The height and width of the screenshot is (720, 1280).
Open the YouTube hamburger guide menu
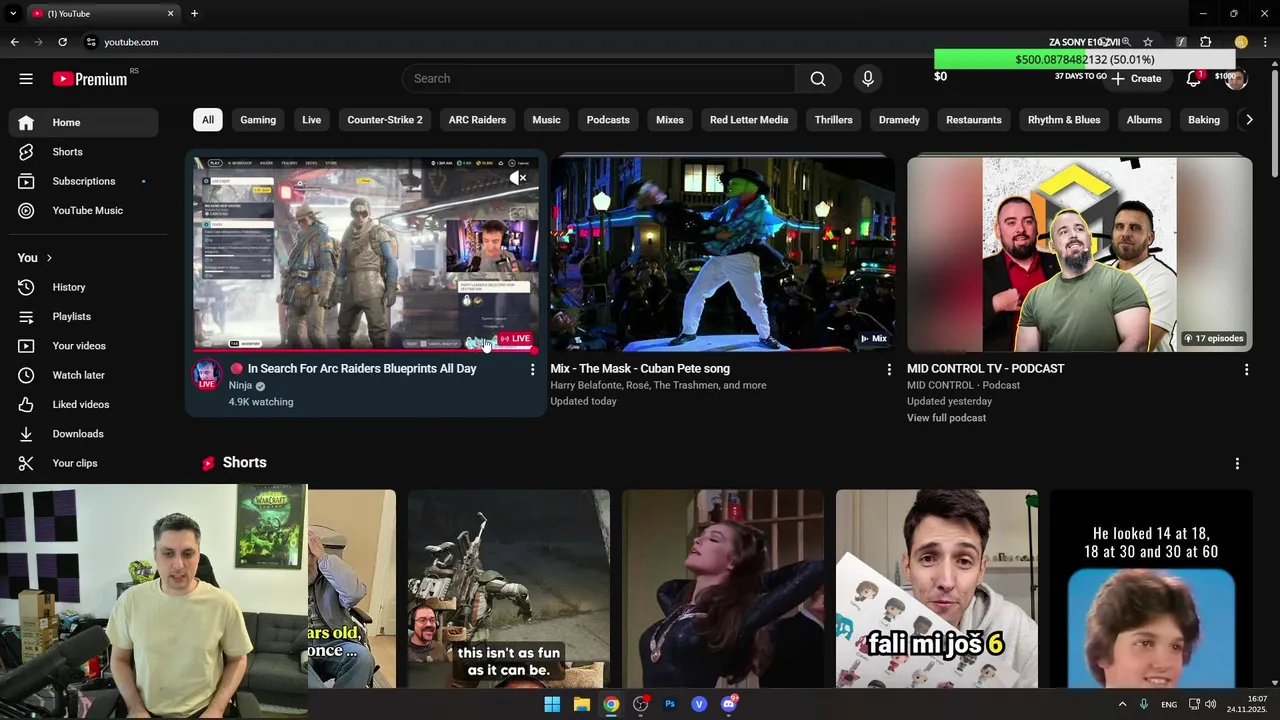[x=26, y=79]
